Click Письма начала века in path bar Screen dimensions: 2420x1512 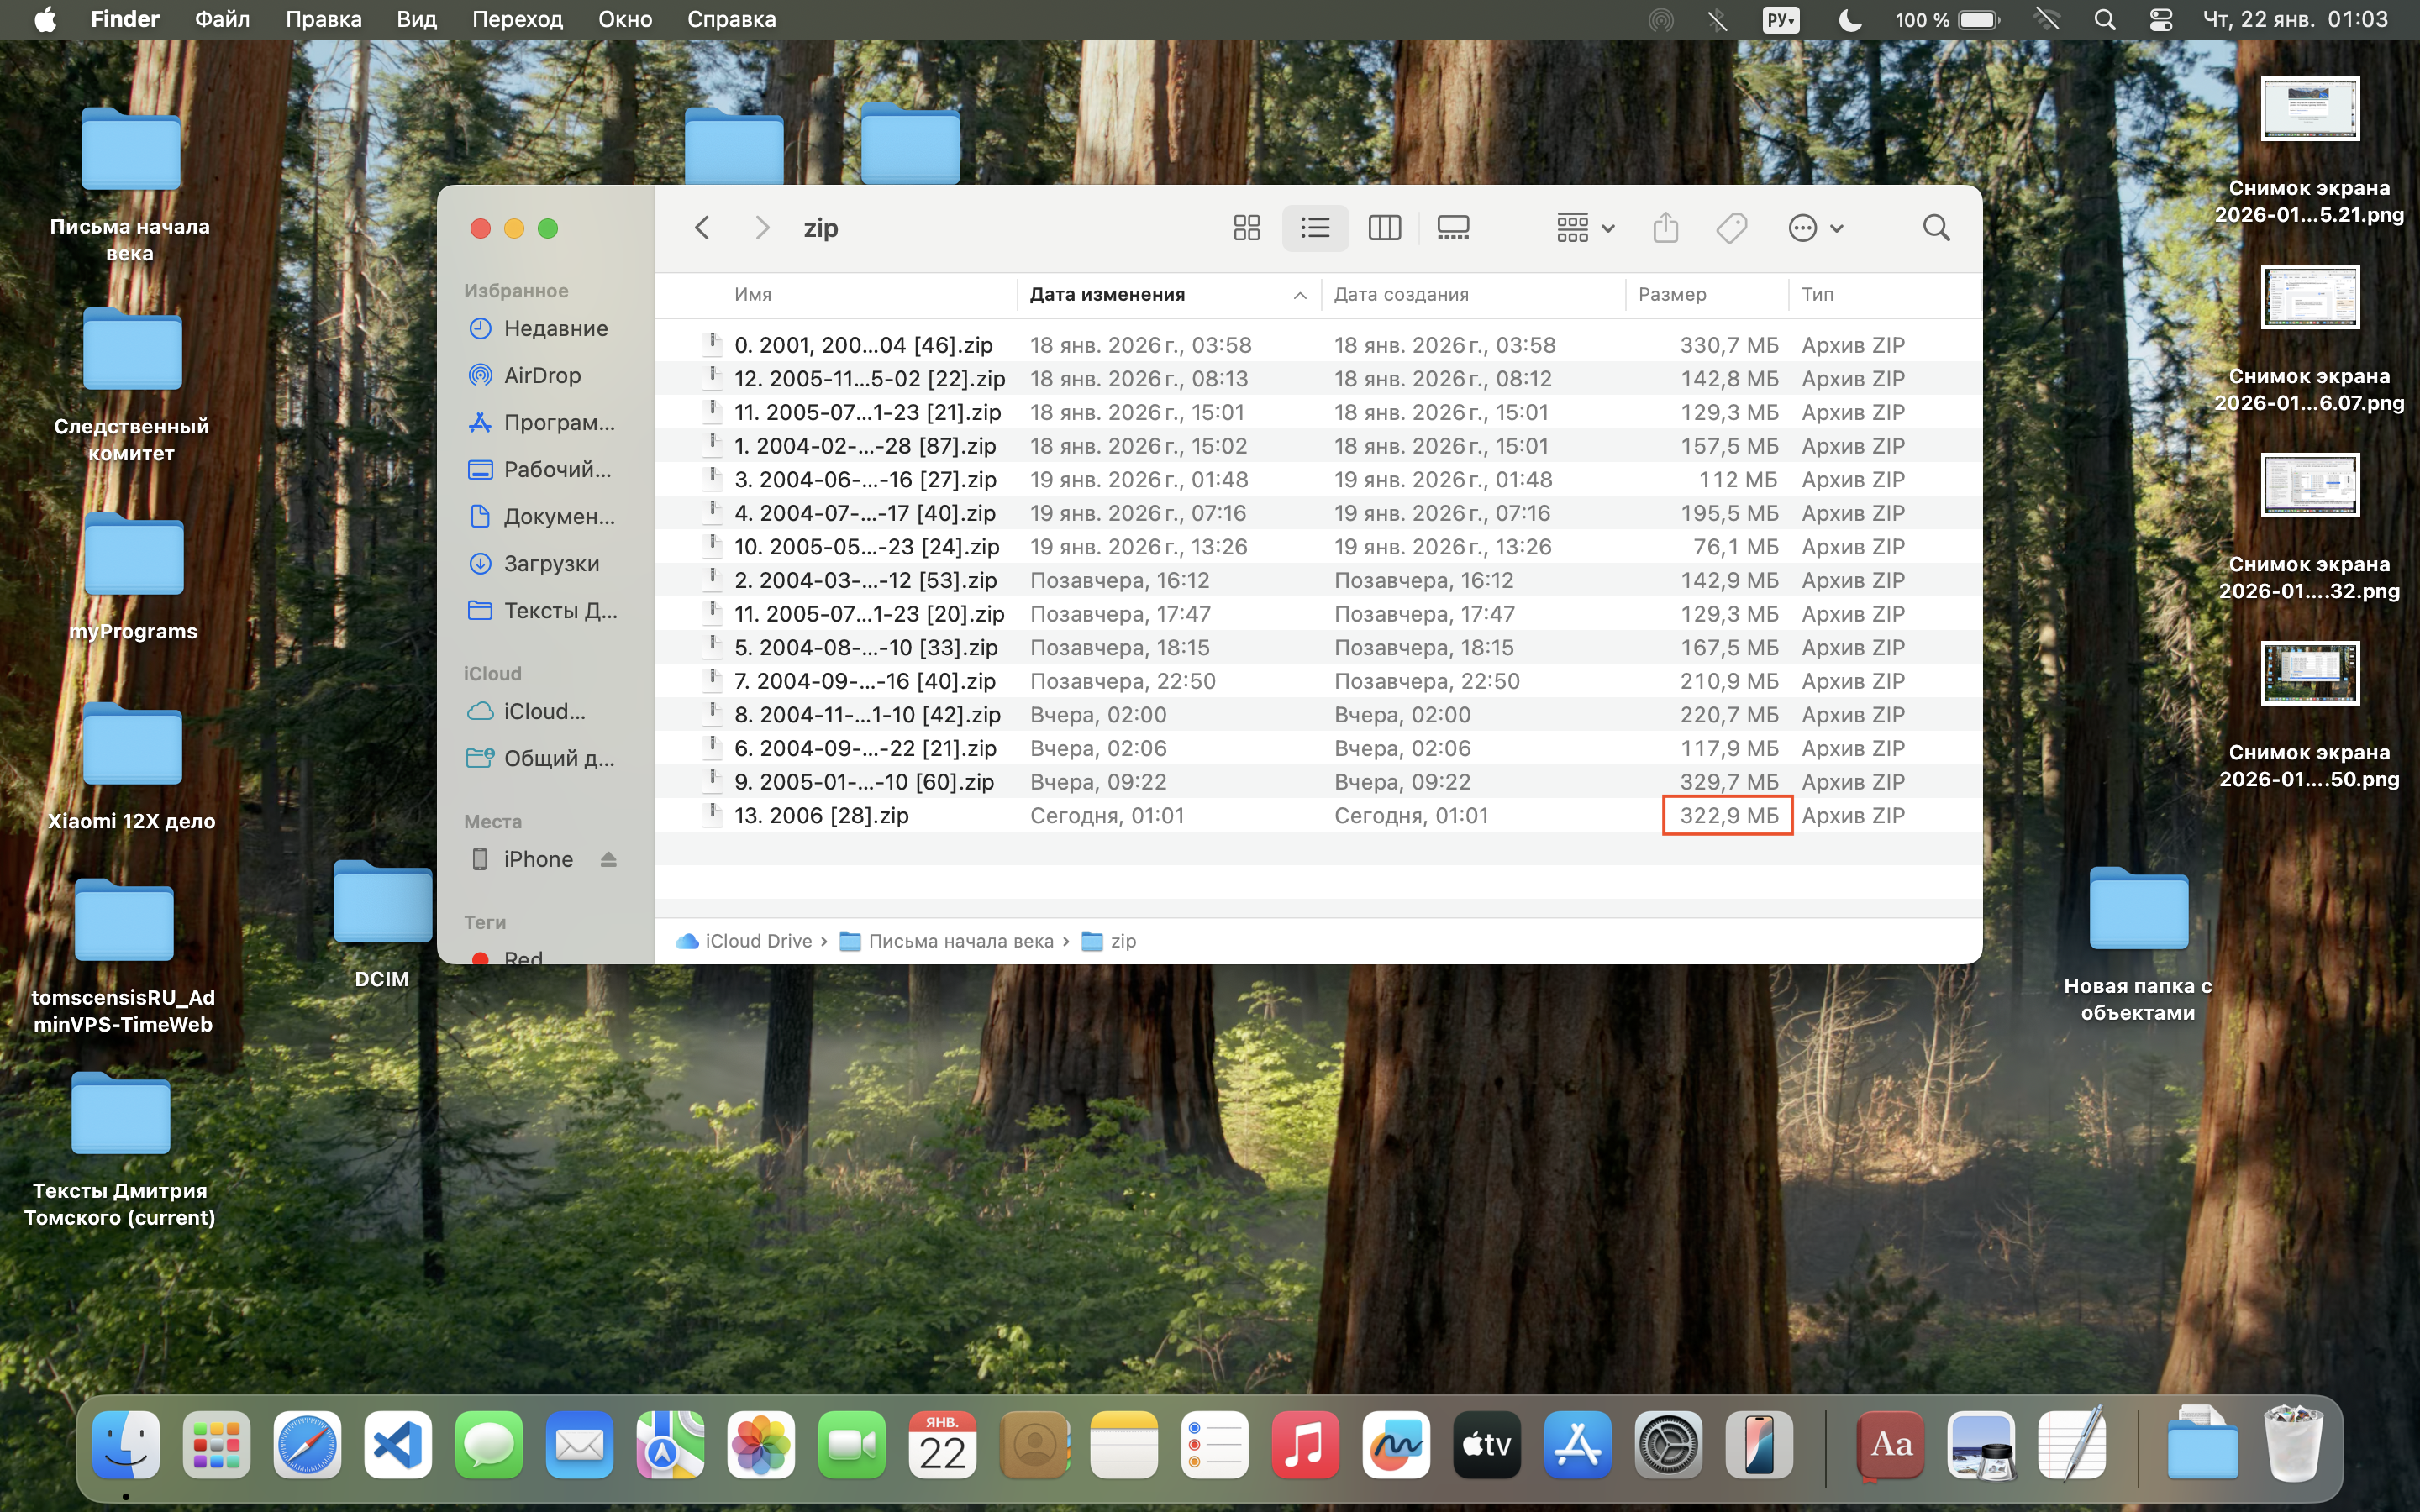coord(959,941)
